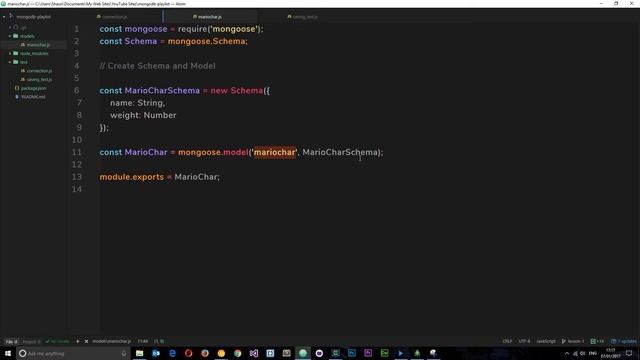The height and width of the screenshot is (360, 640).
Task: Switch to the connection.js editor tab
Action: [114, 17]
